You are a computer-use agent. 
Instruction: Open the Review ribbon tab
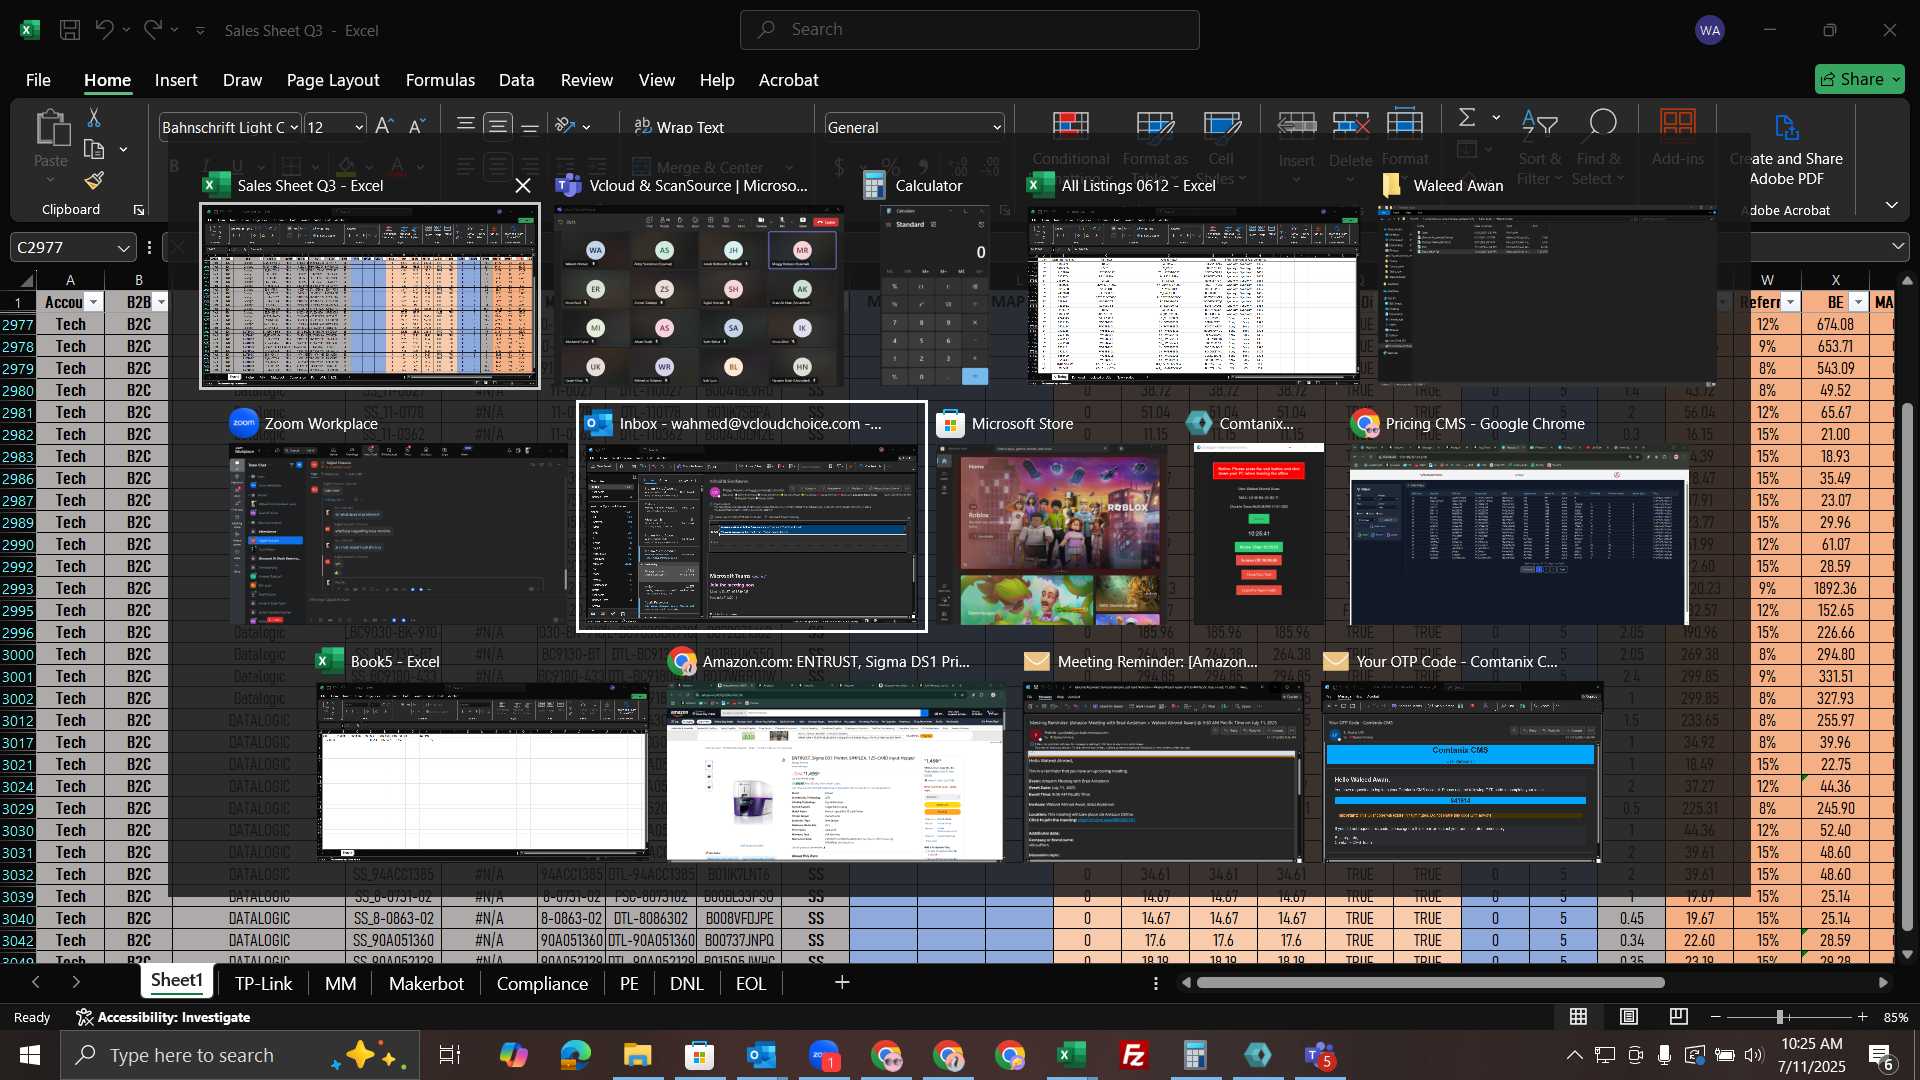pos(586,80)
